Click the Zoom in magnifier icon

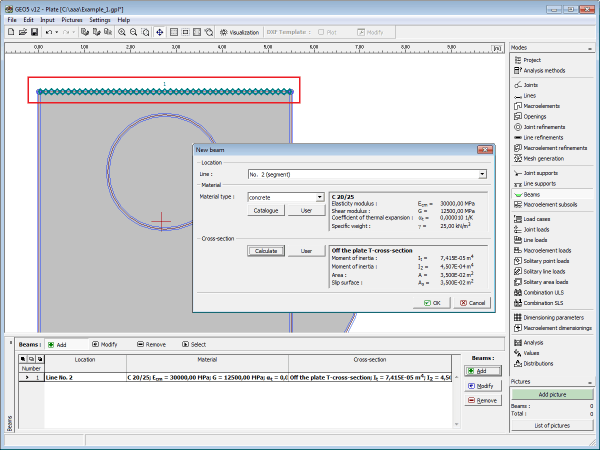pos(122,32)
